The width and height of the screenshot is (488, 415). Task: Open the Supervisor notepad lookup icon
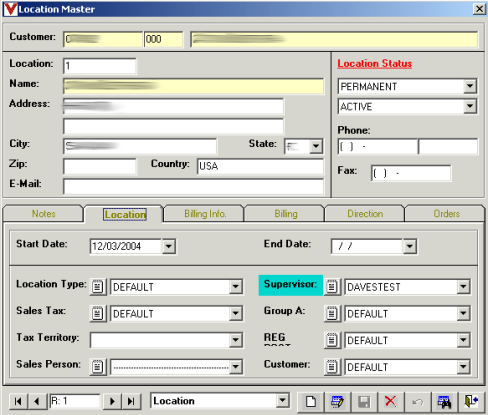click(x=332, y=287)
